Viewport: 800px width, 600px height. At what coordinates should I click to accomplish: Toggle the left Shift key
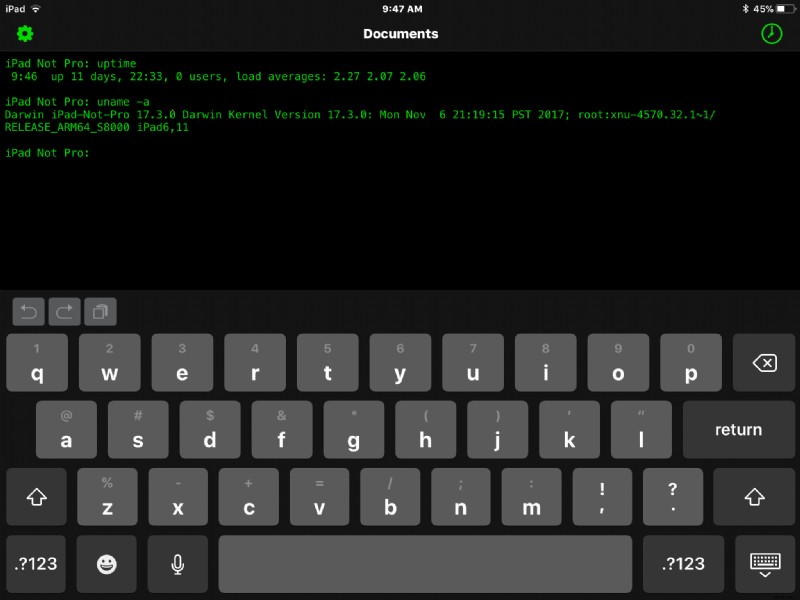pos(36,496)
